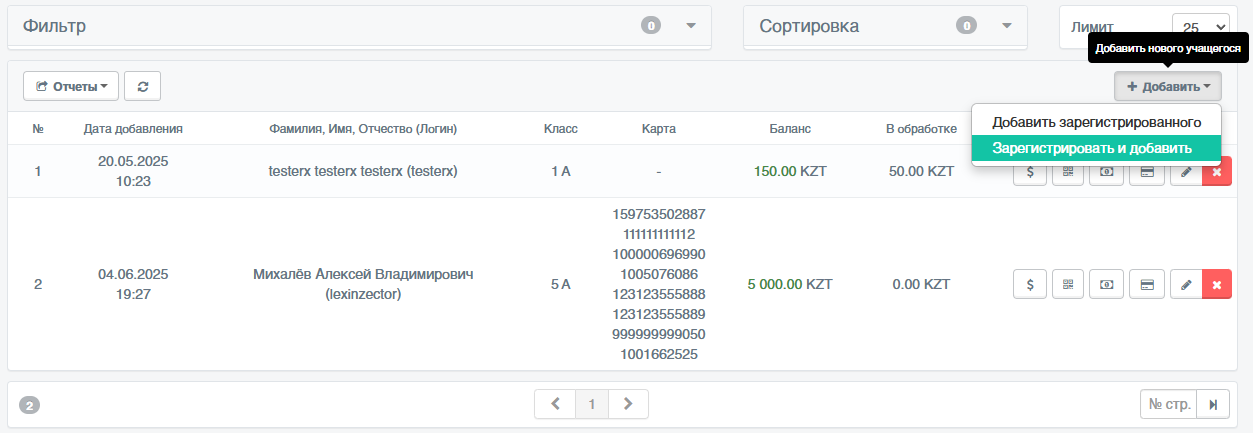
Task: Choose Добавить зарегистрированного from the menu
Action: (x=1096, y=122)
